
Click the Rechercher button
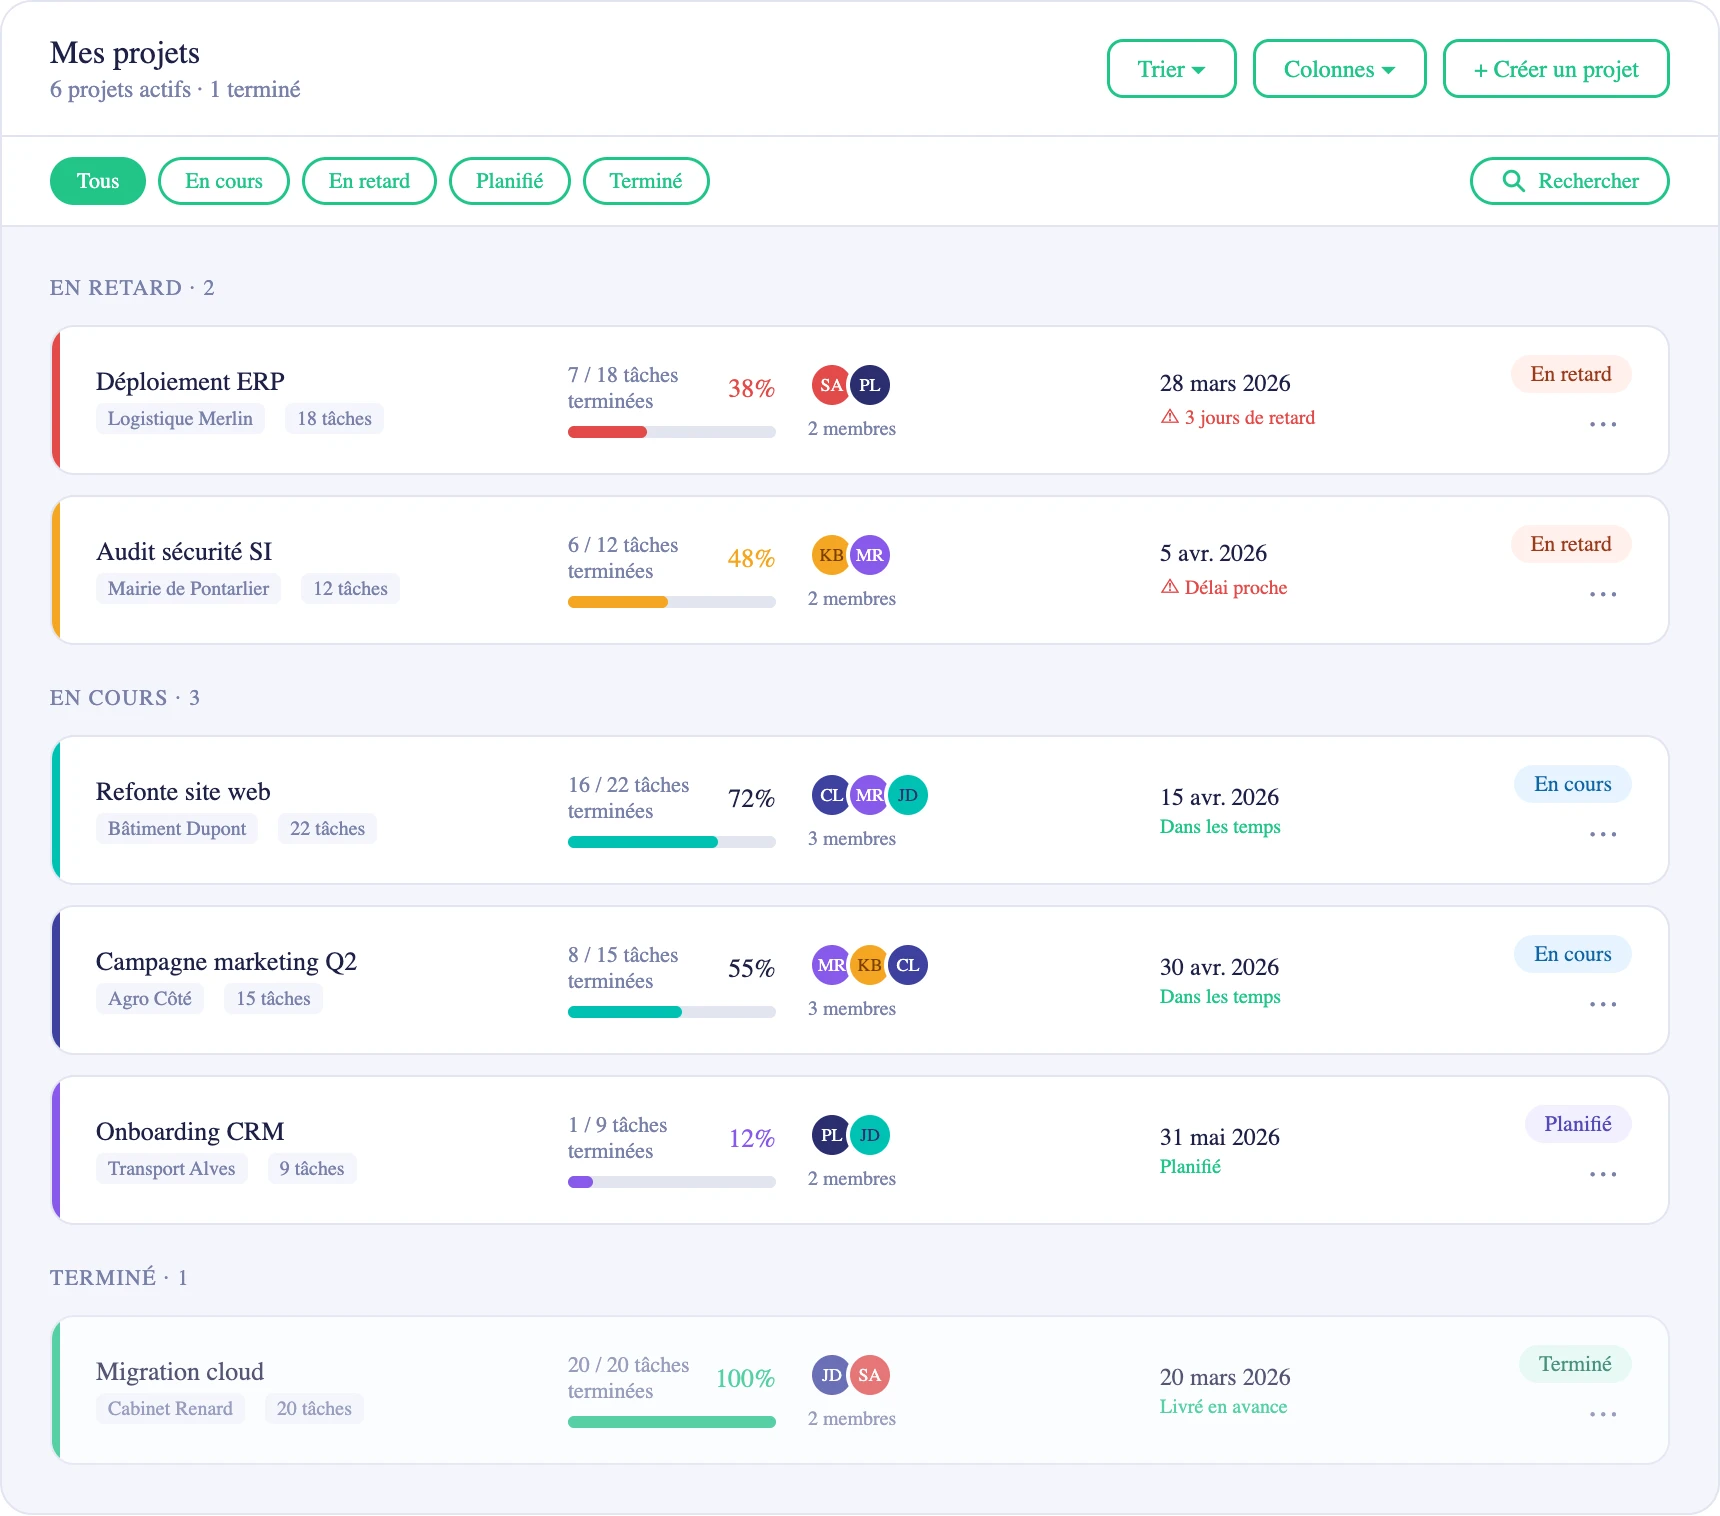[1569, 181]
